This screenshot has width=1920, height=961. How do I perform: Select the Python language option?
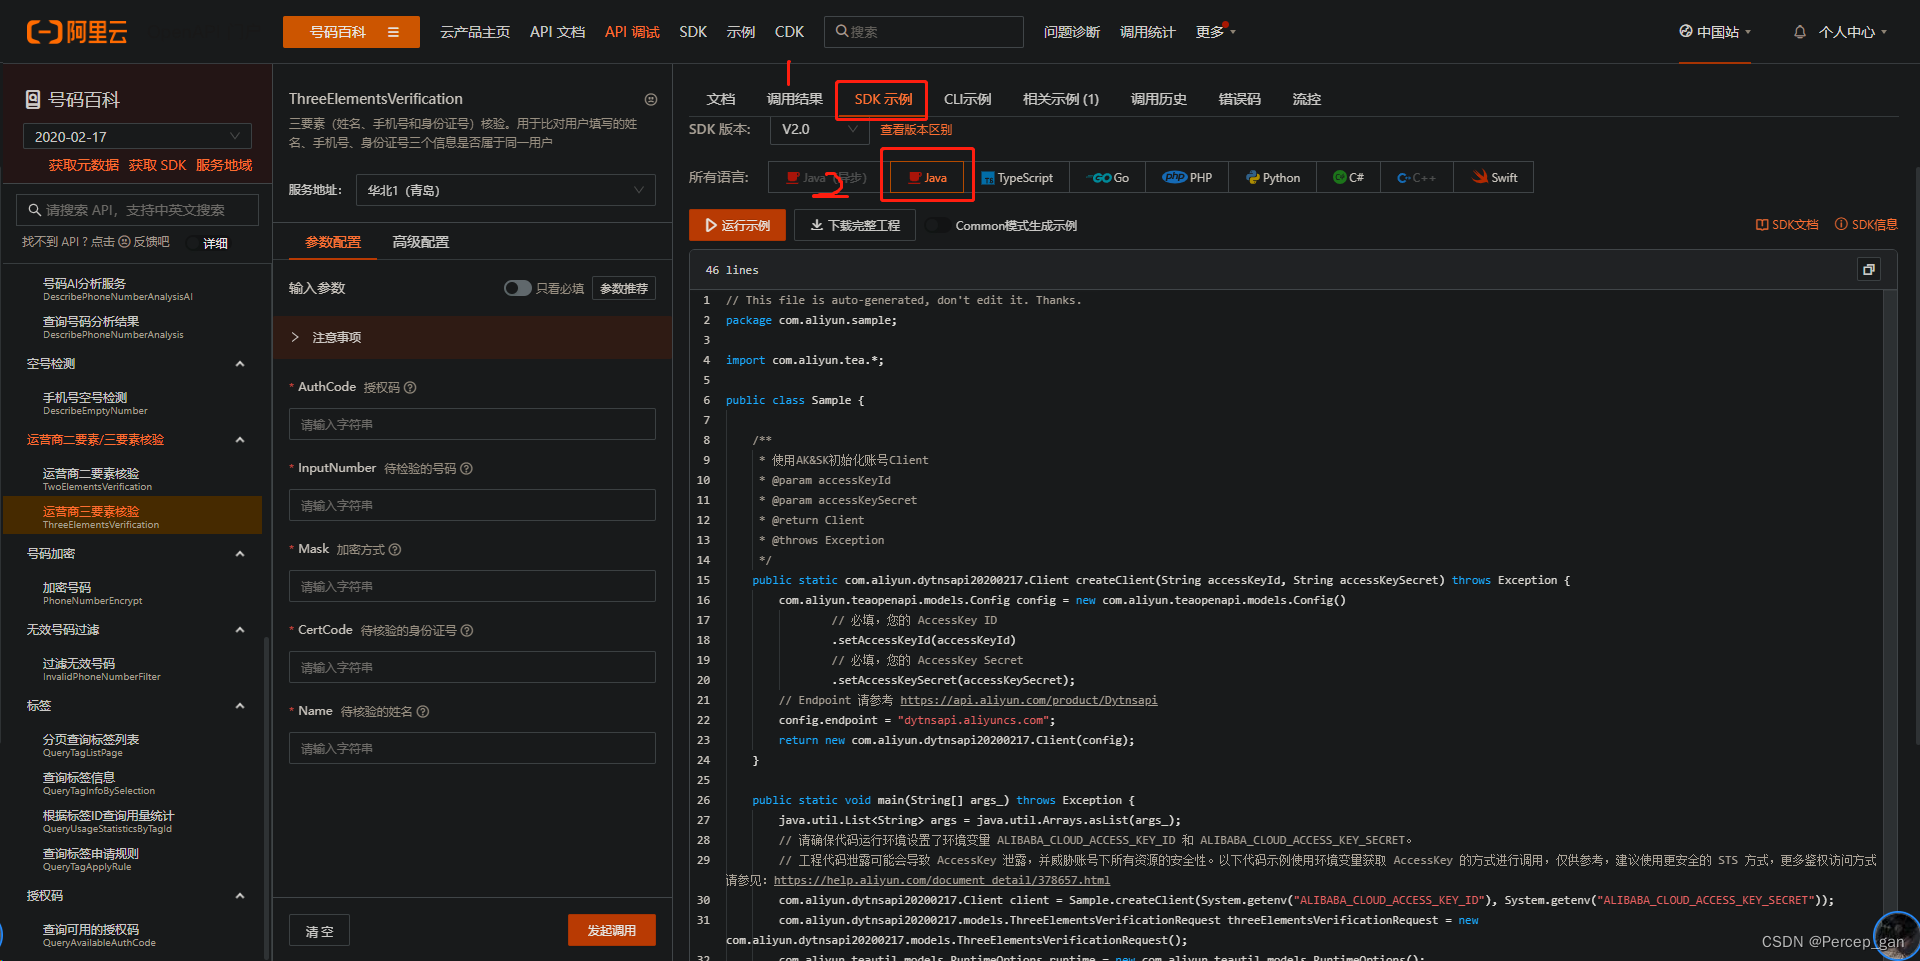[x=1273, y=178]
